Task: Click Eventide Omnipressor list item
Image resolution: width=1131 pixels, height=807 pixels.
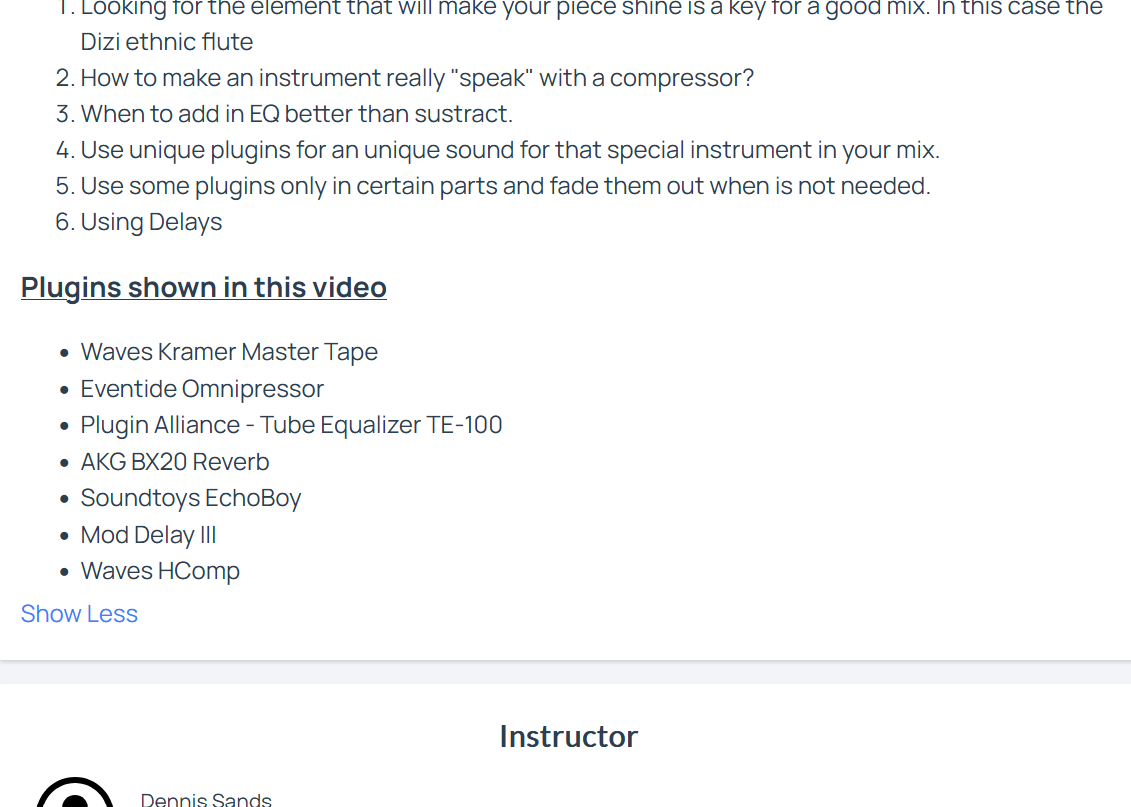Action: 202,389
